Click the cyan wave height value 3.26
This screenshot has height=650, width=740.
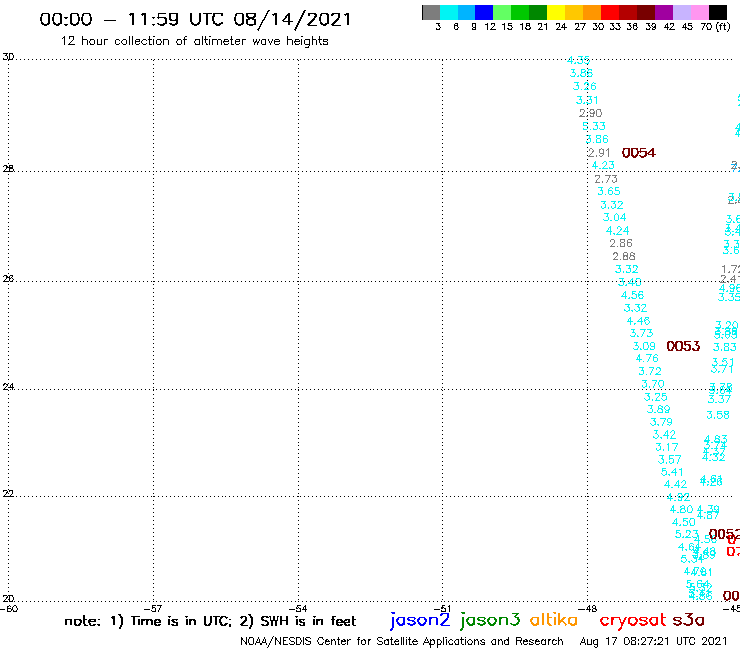pyautogui.click(x=585, y=86)
